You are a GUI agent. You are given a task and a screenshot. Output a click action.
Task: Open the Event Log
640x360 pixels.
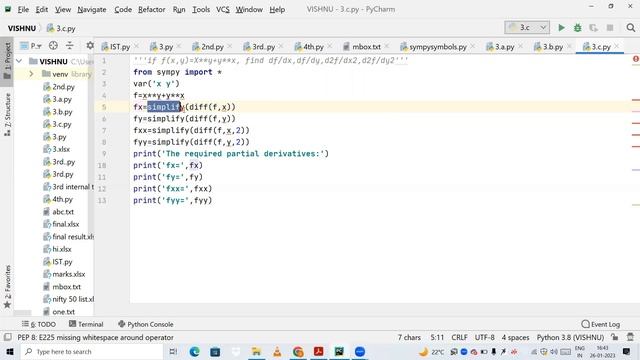(x=601, y=324)
